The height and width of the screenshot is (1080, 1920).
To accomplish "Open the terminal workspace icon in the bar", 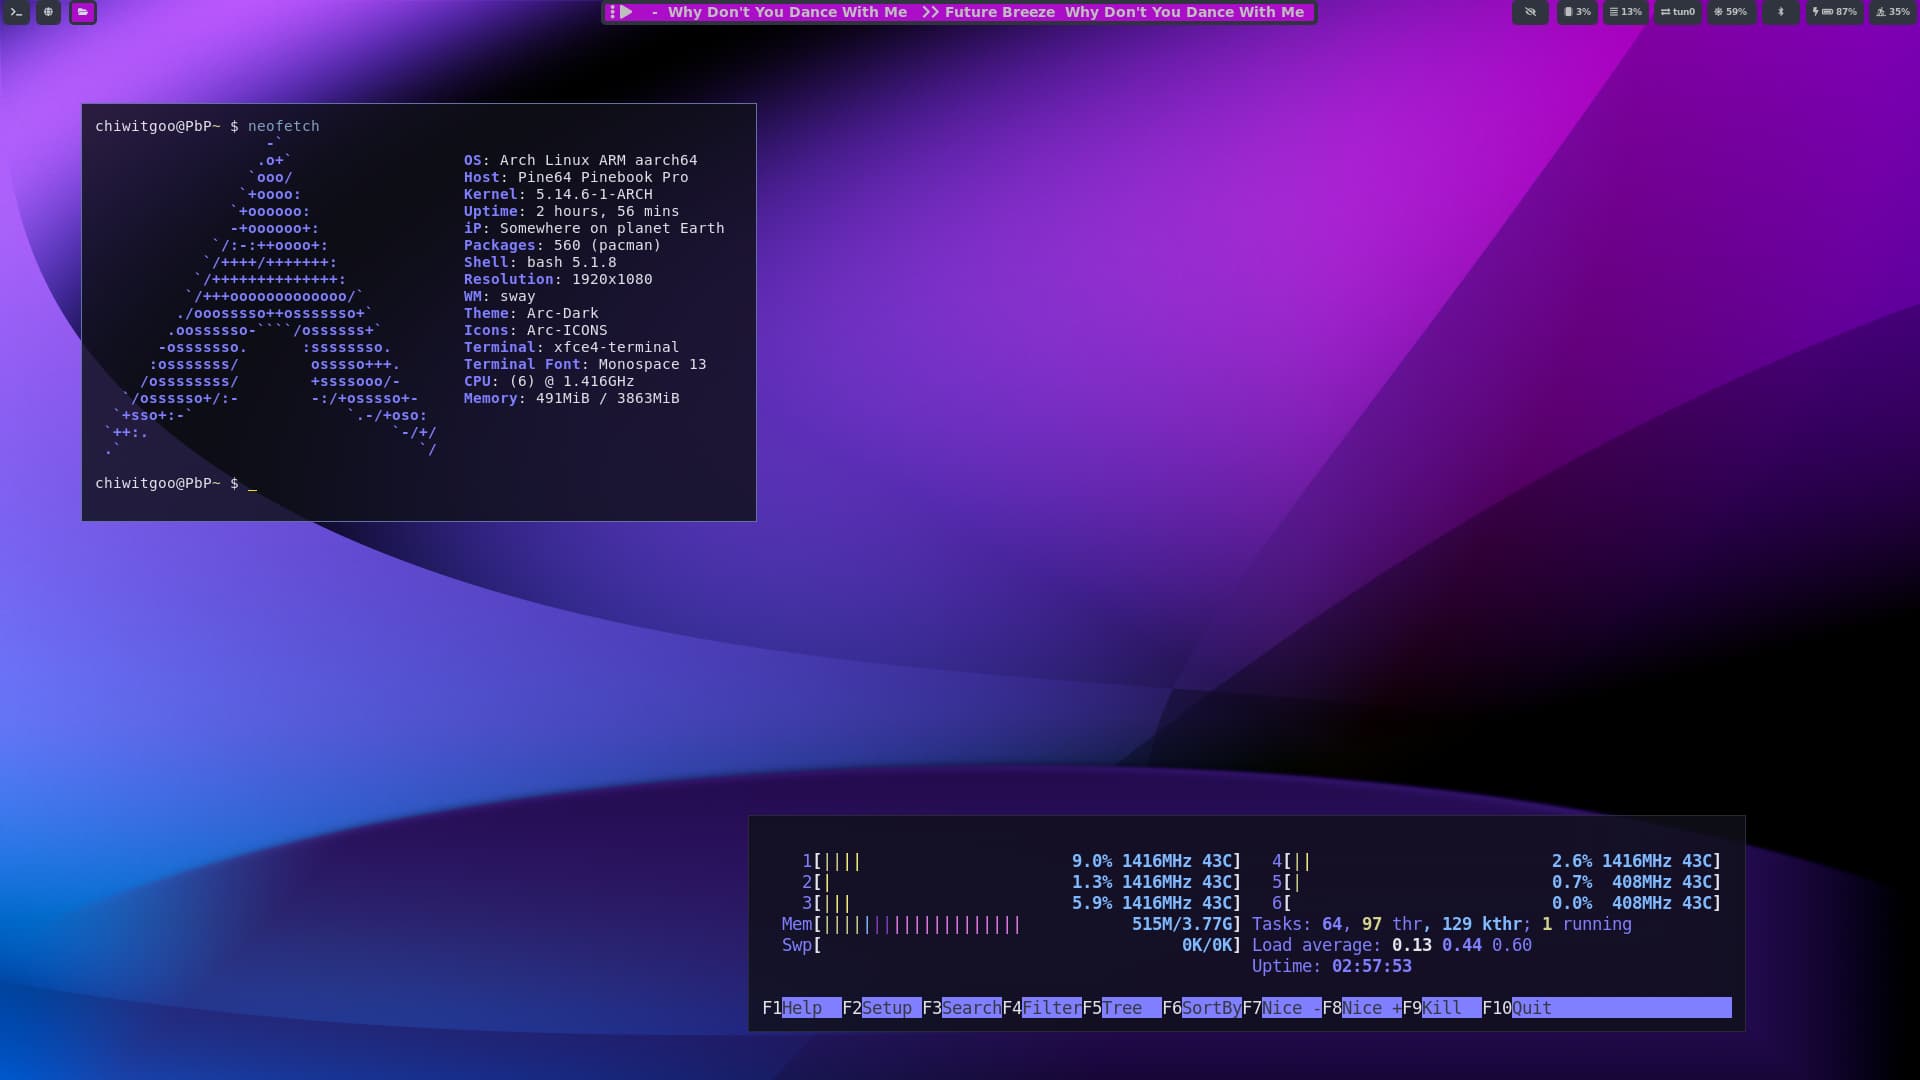I will pos(16,12).
